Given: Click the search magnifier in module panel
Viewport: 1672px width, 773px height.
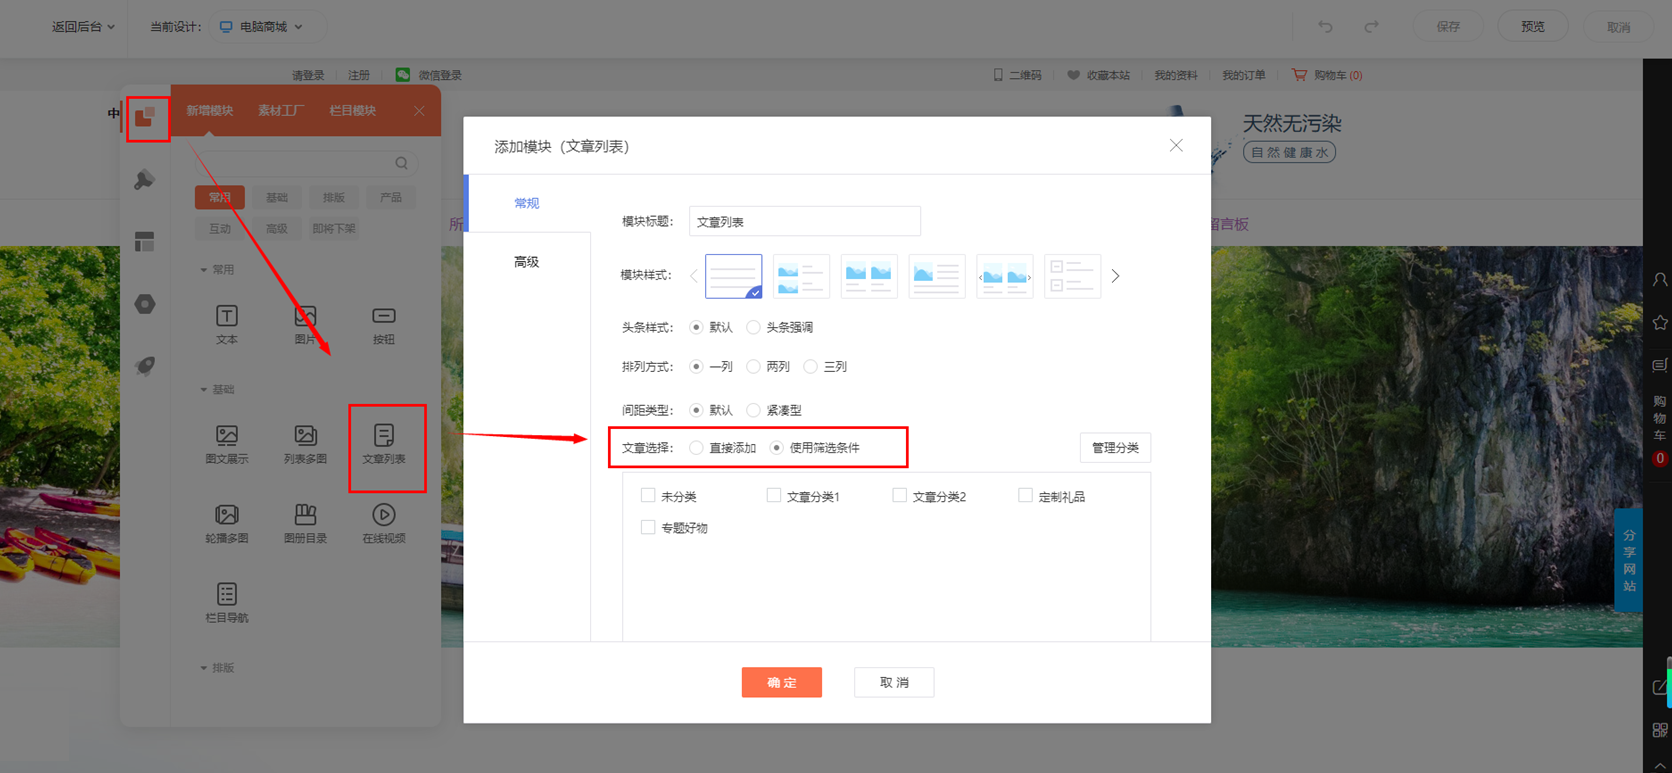Looking at the screenshot, I should (401, 163).
